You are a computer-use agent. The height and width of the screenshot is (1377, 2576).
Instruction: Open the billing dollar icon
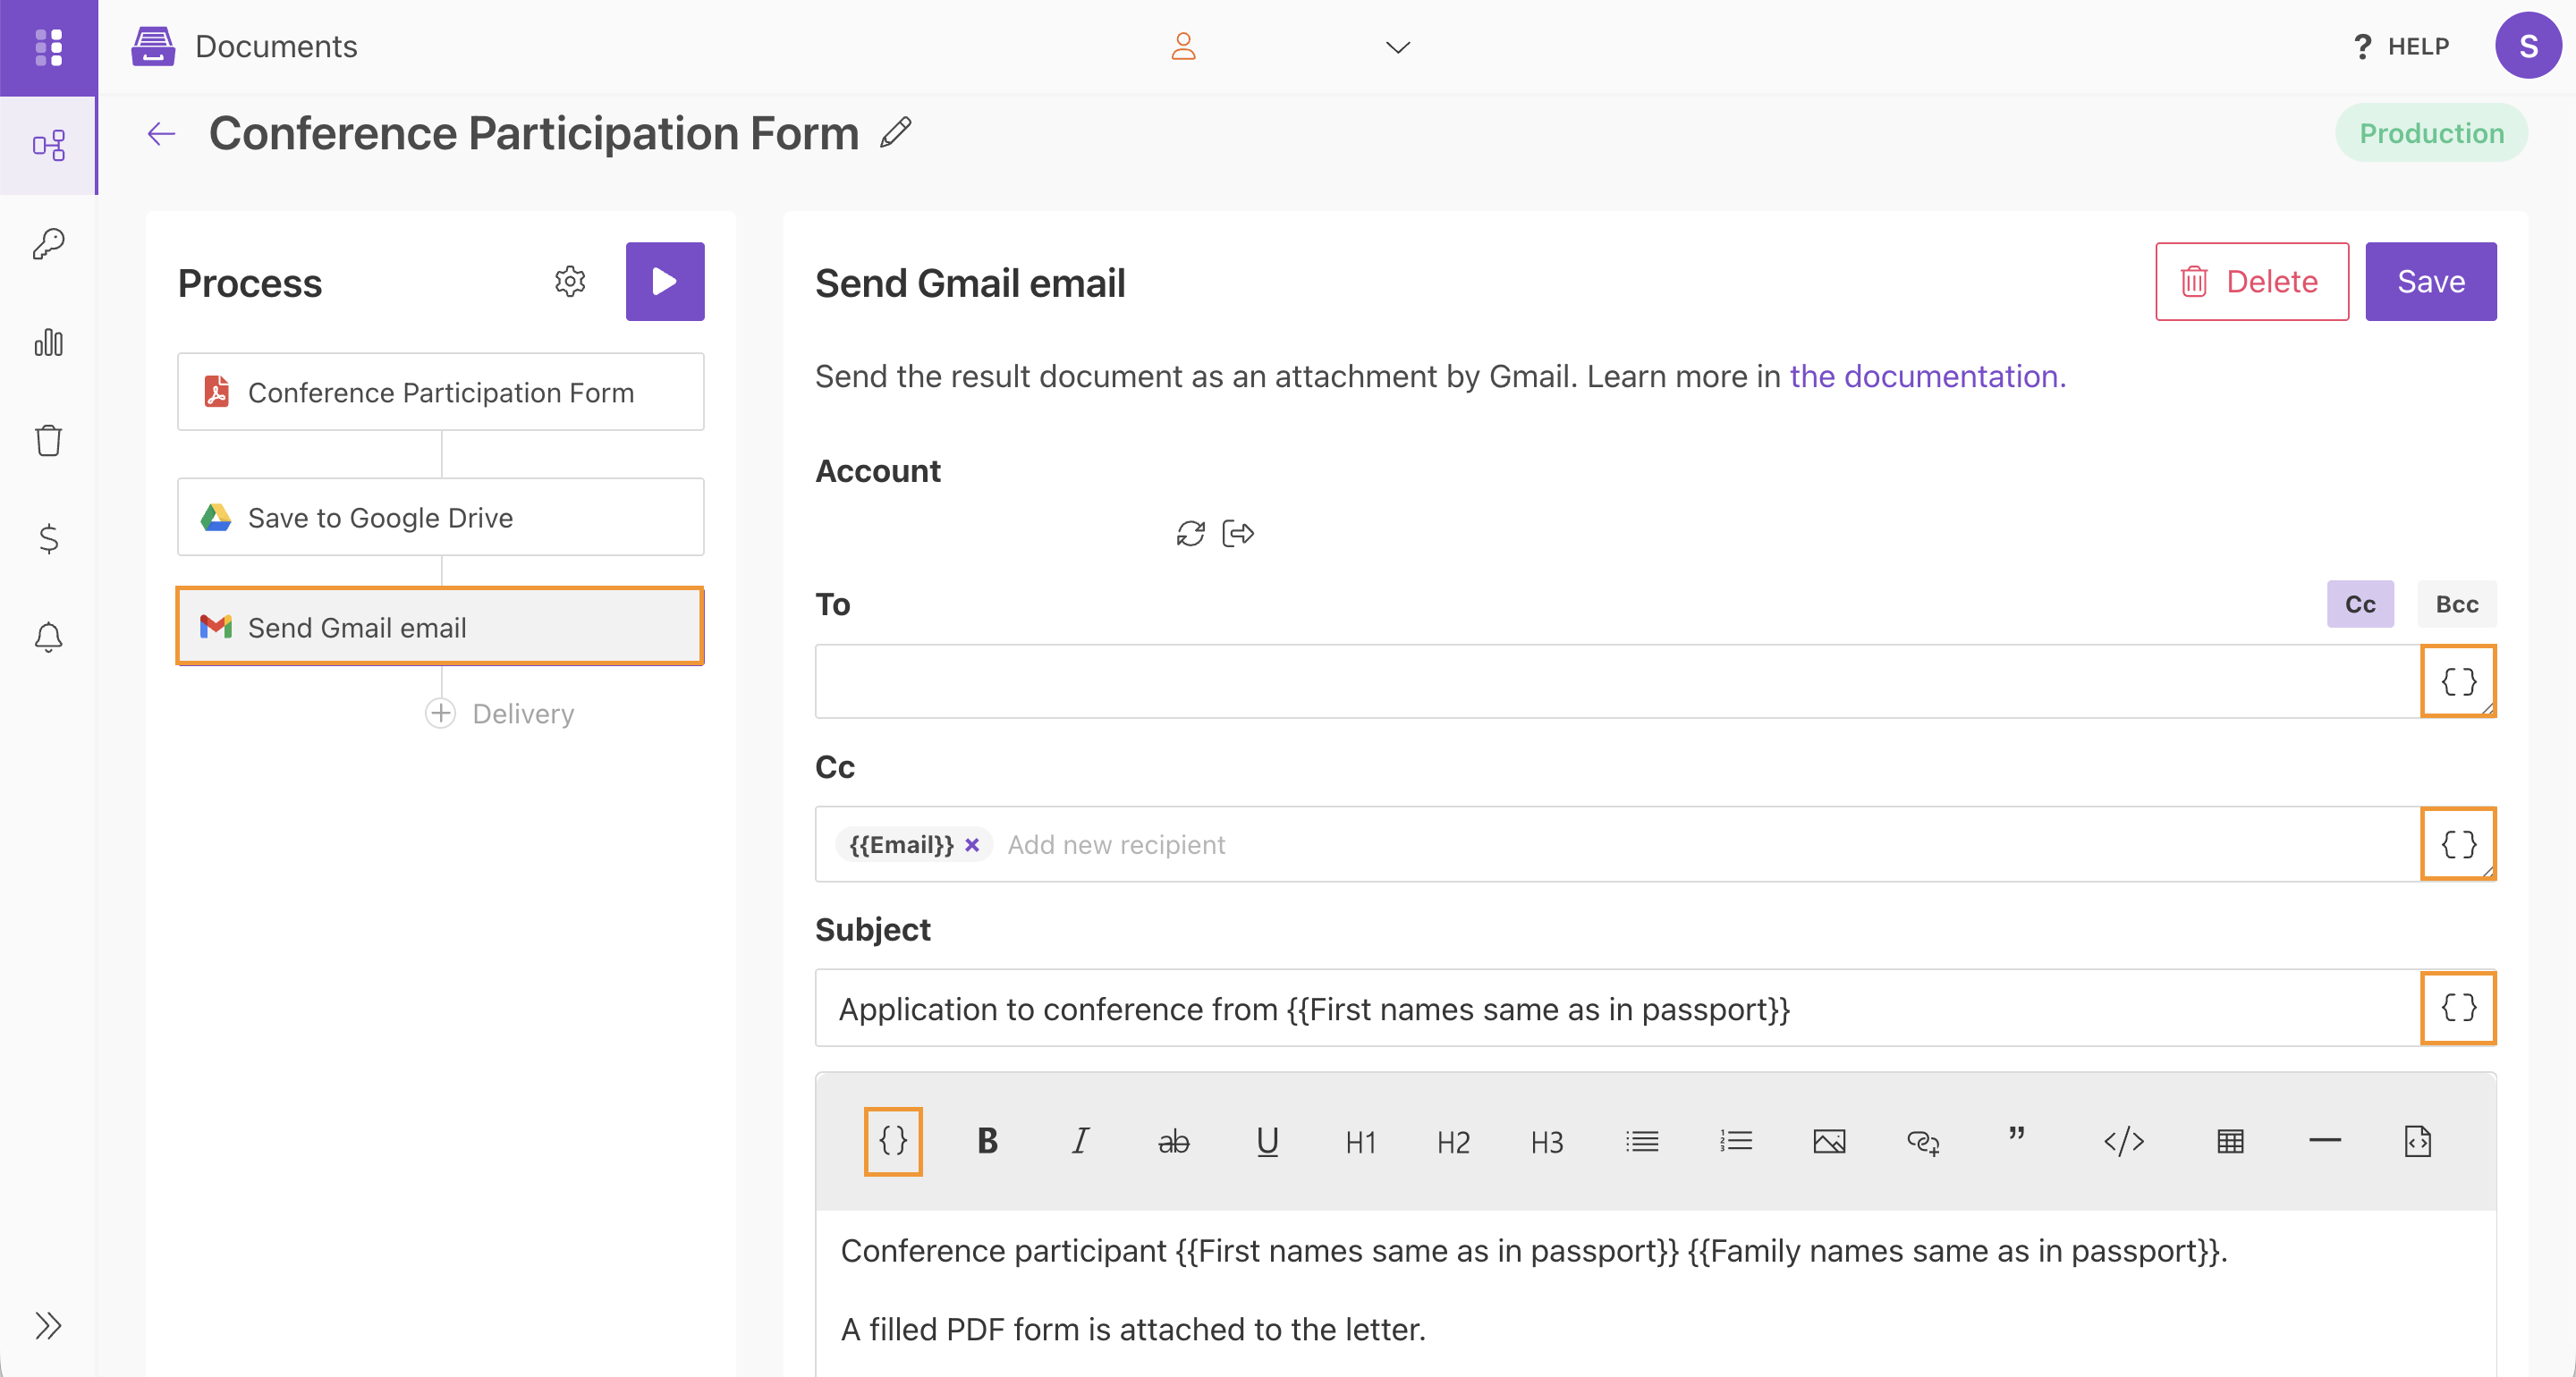[48, 539]
